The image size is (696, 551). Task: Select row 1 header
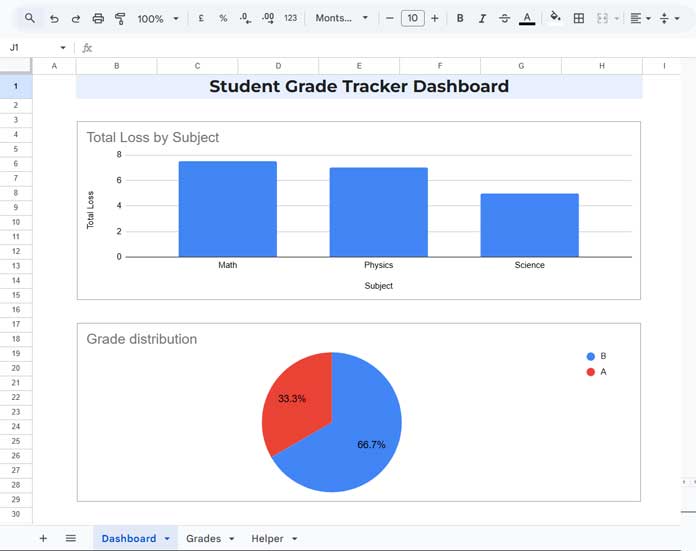16,86
